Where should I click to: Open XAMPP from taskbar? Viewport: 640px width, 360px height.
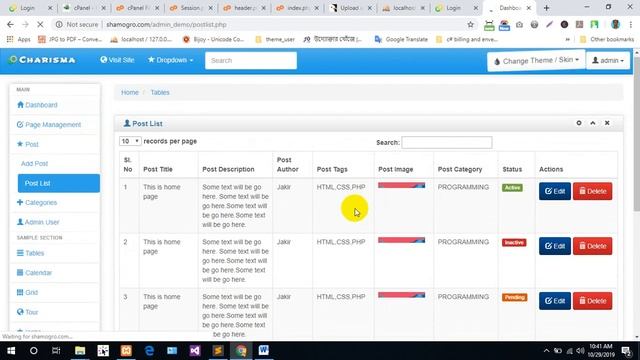126,351
